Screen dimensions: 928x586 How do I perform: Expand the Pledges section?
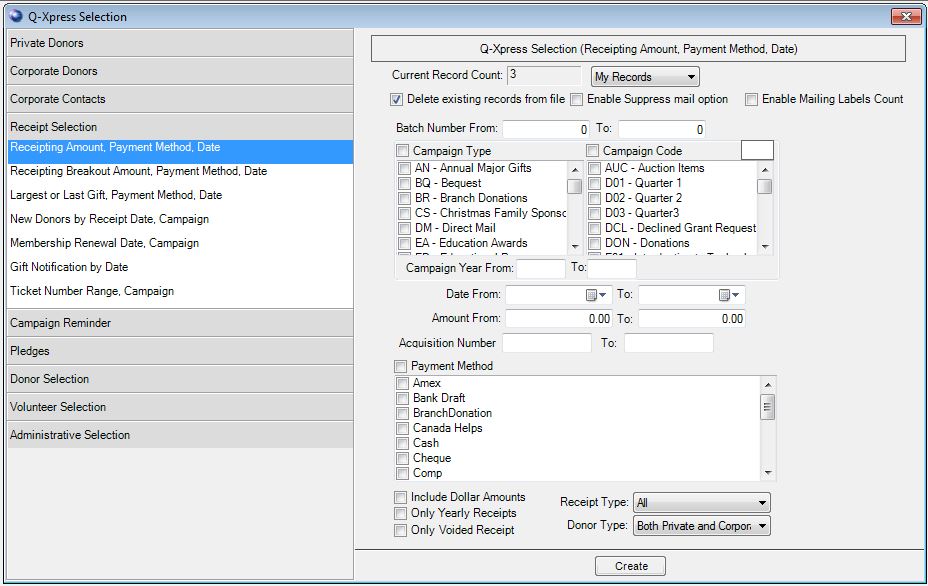180,350
